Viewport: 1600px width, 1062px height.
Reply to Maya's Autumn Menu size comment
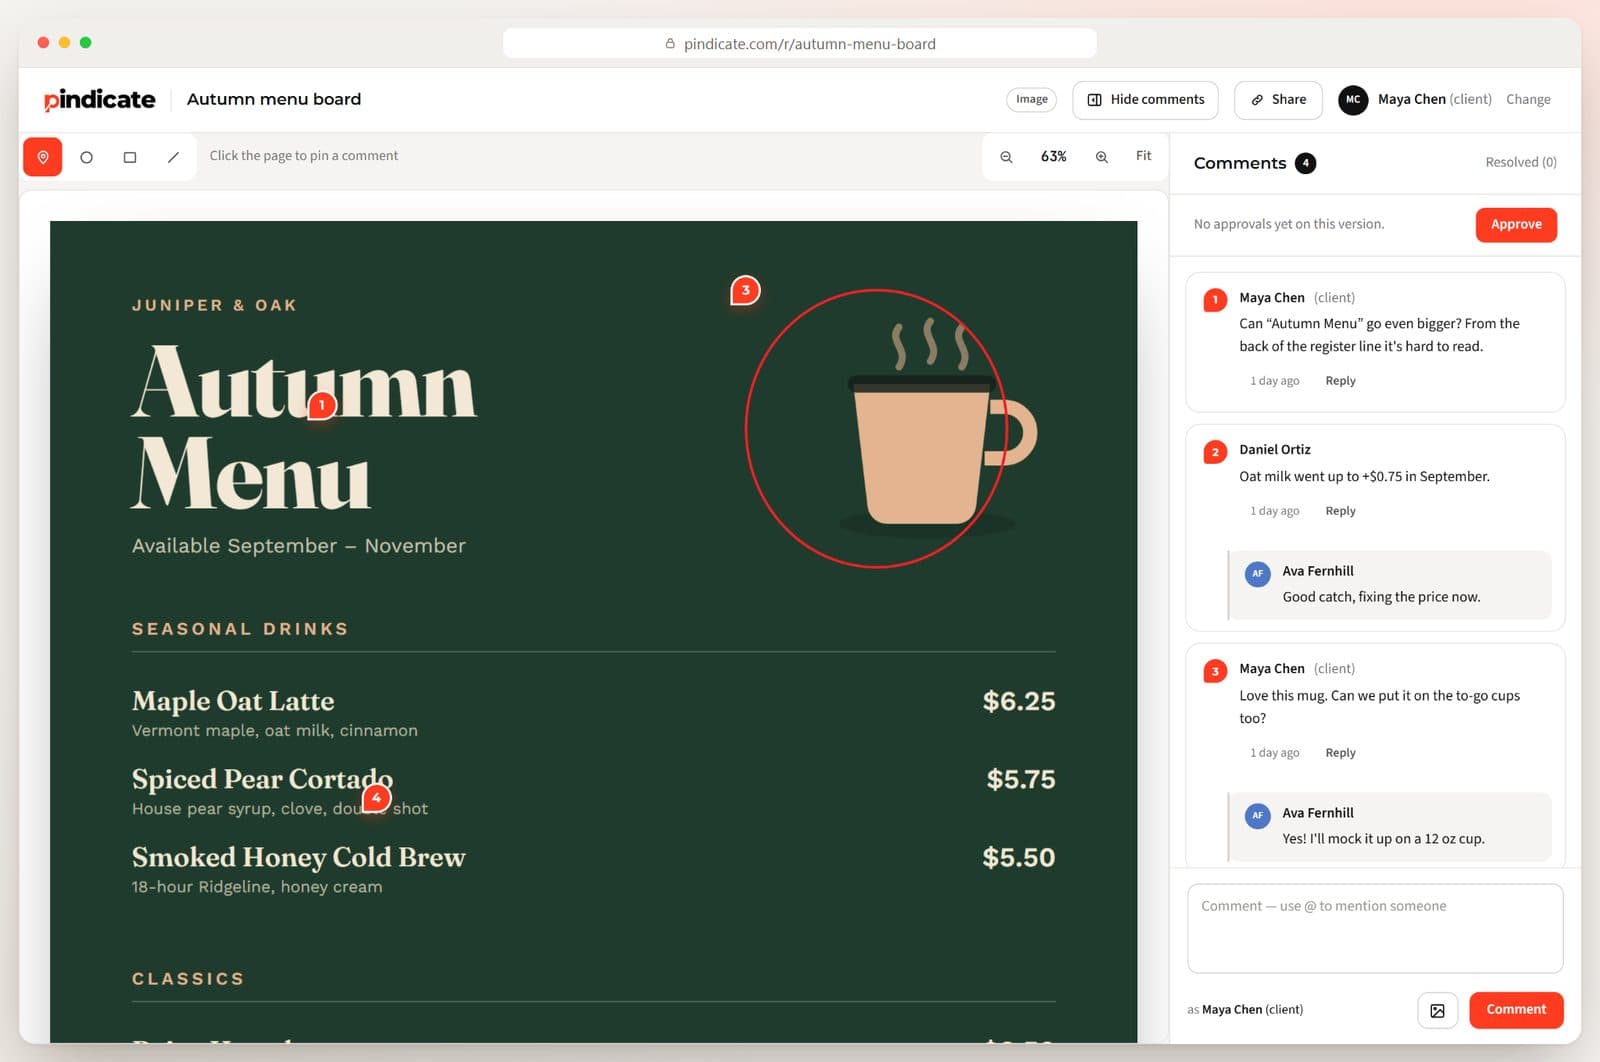point(1340,381)
